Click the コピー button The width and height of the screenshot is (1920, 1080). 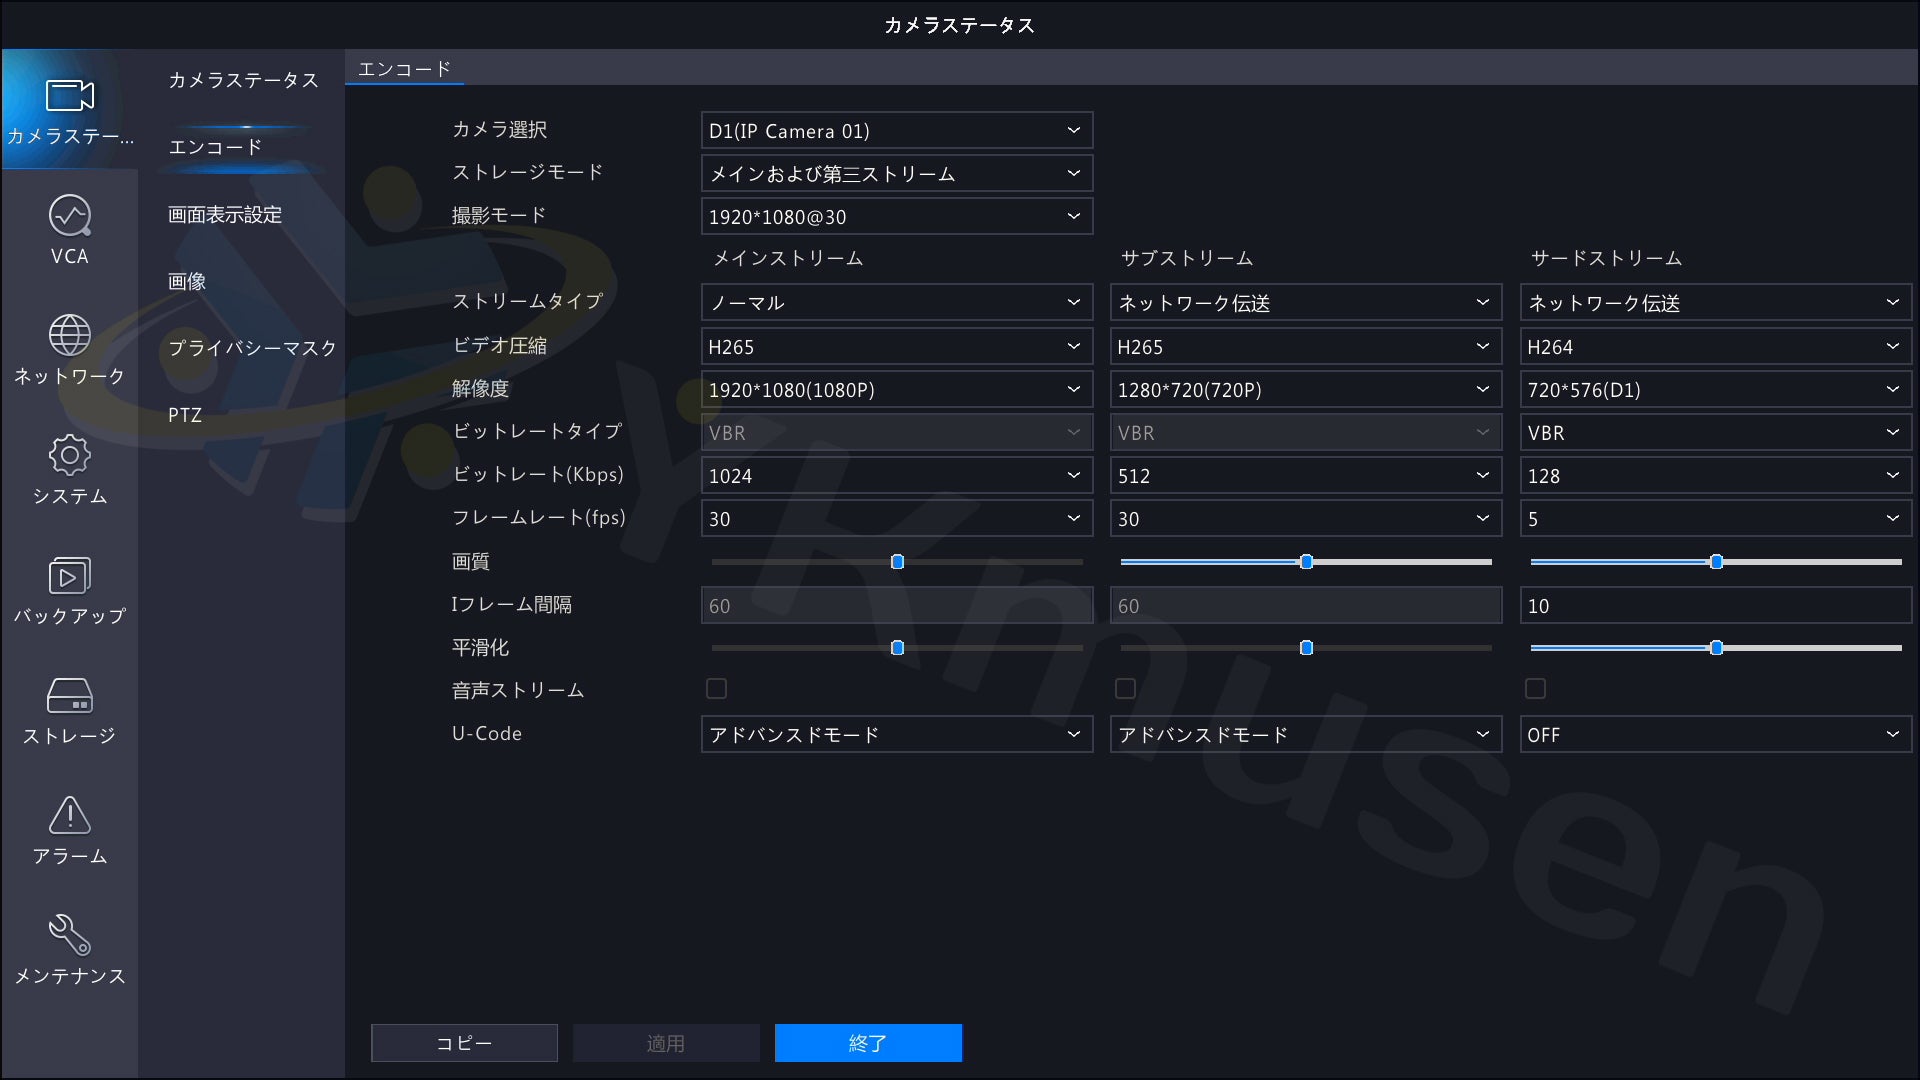(463, 1042)
